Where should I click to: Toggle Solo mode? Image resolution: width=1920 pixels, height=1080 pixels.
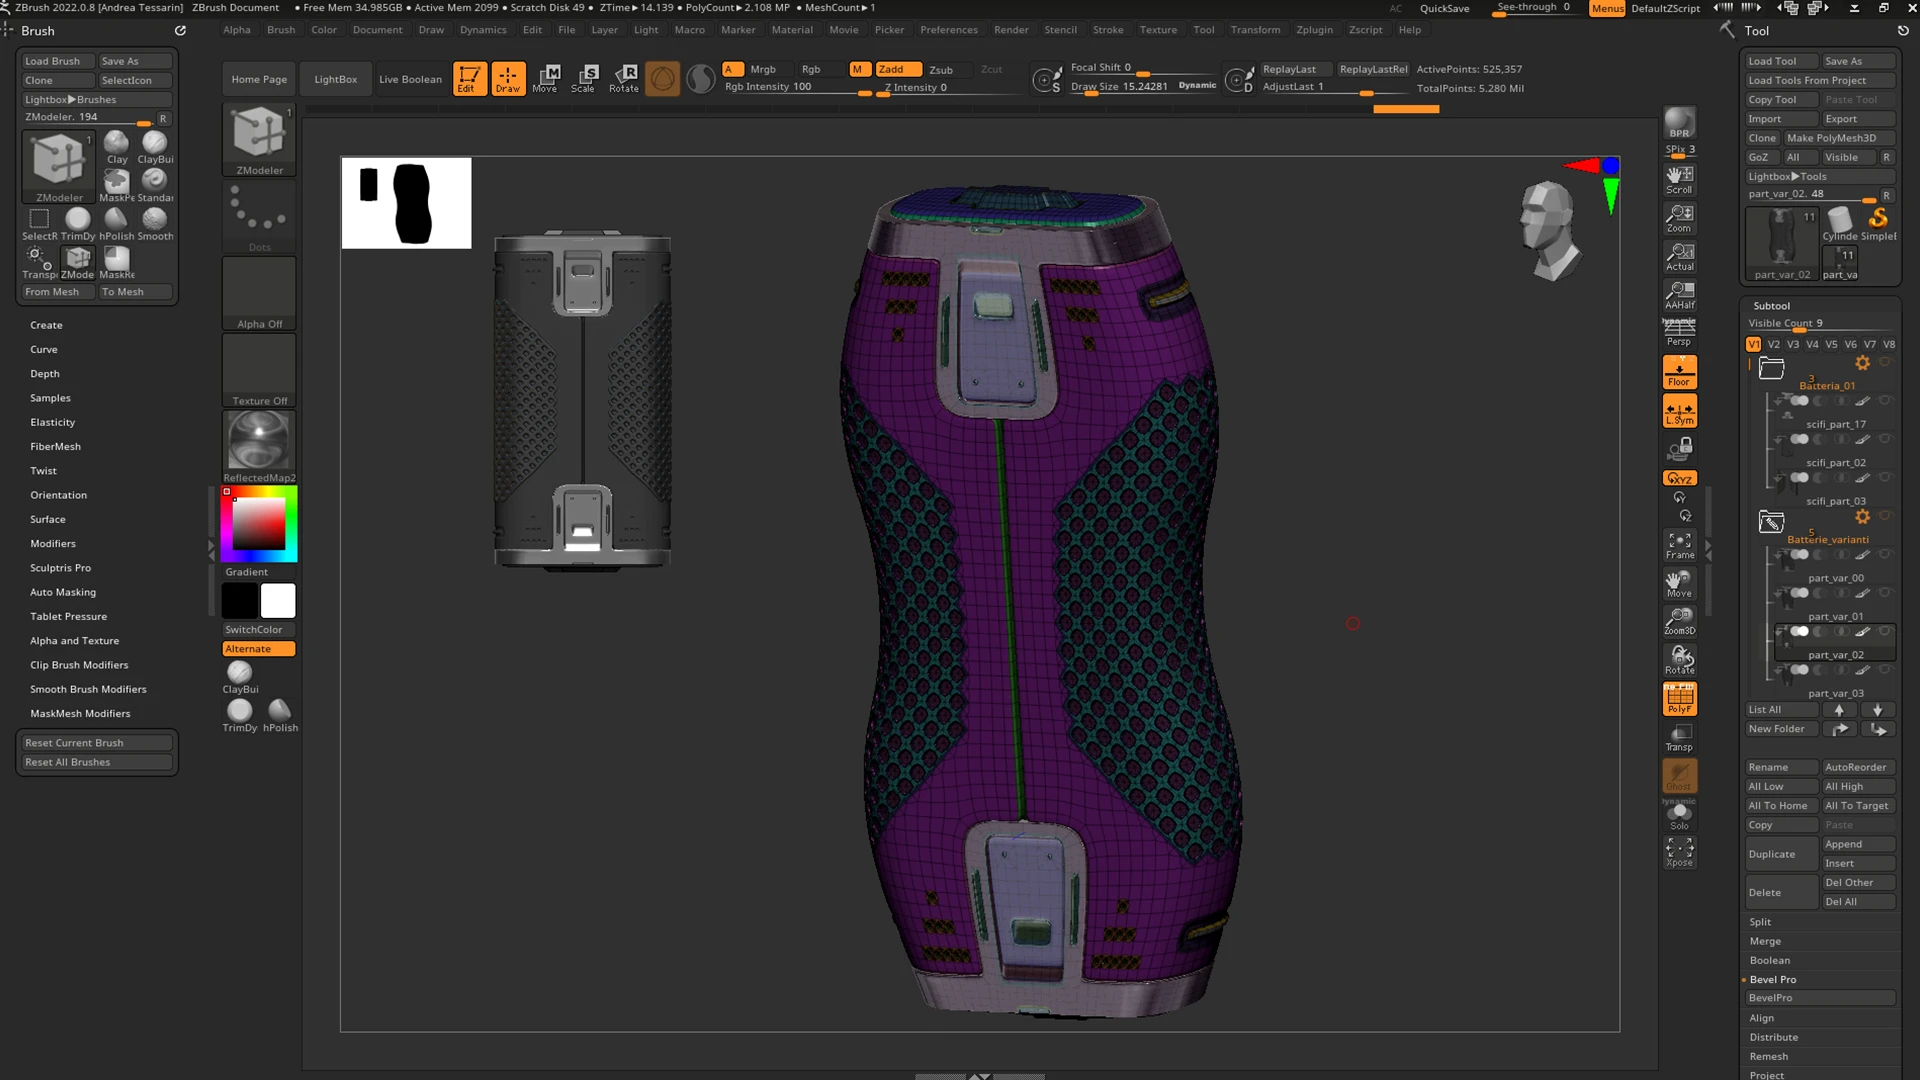1679,815
